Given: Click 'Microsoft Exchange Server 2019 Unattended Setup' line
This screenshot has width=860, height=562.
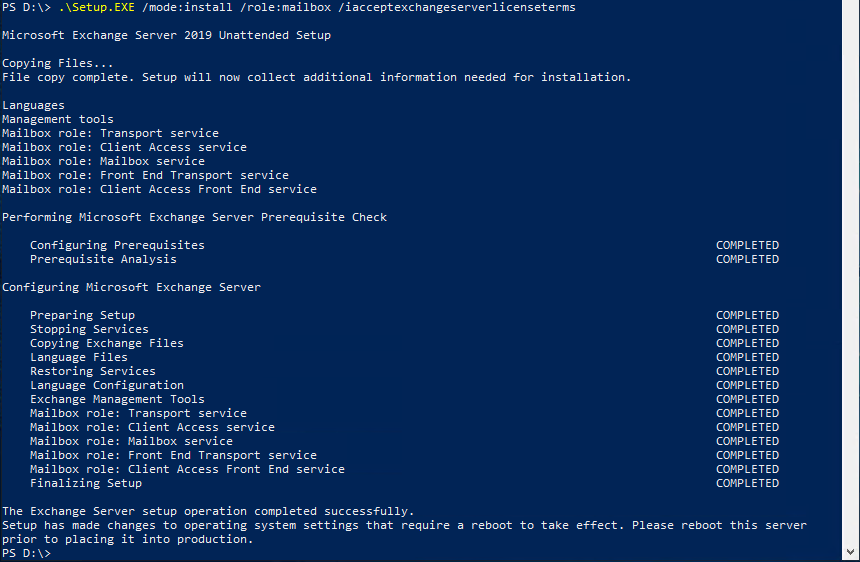Looking at the screenshot, I should 166,35.
